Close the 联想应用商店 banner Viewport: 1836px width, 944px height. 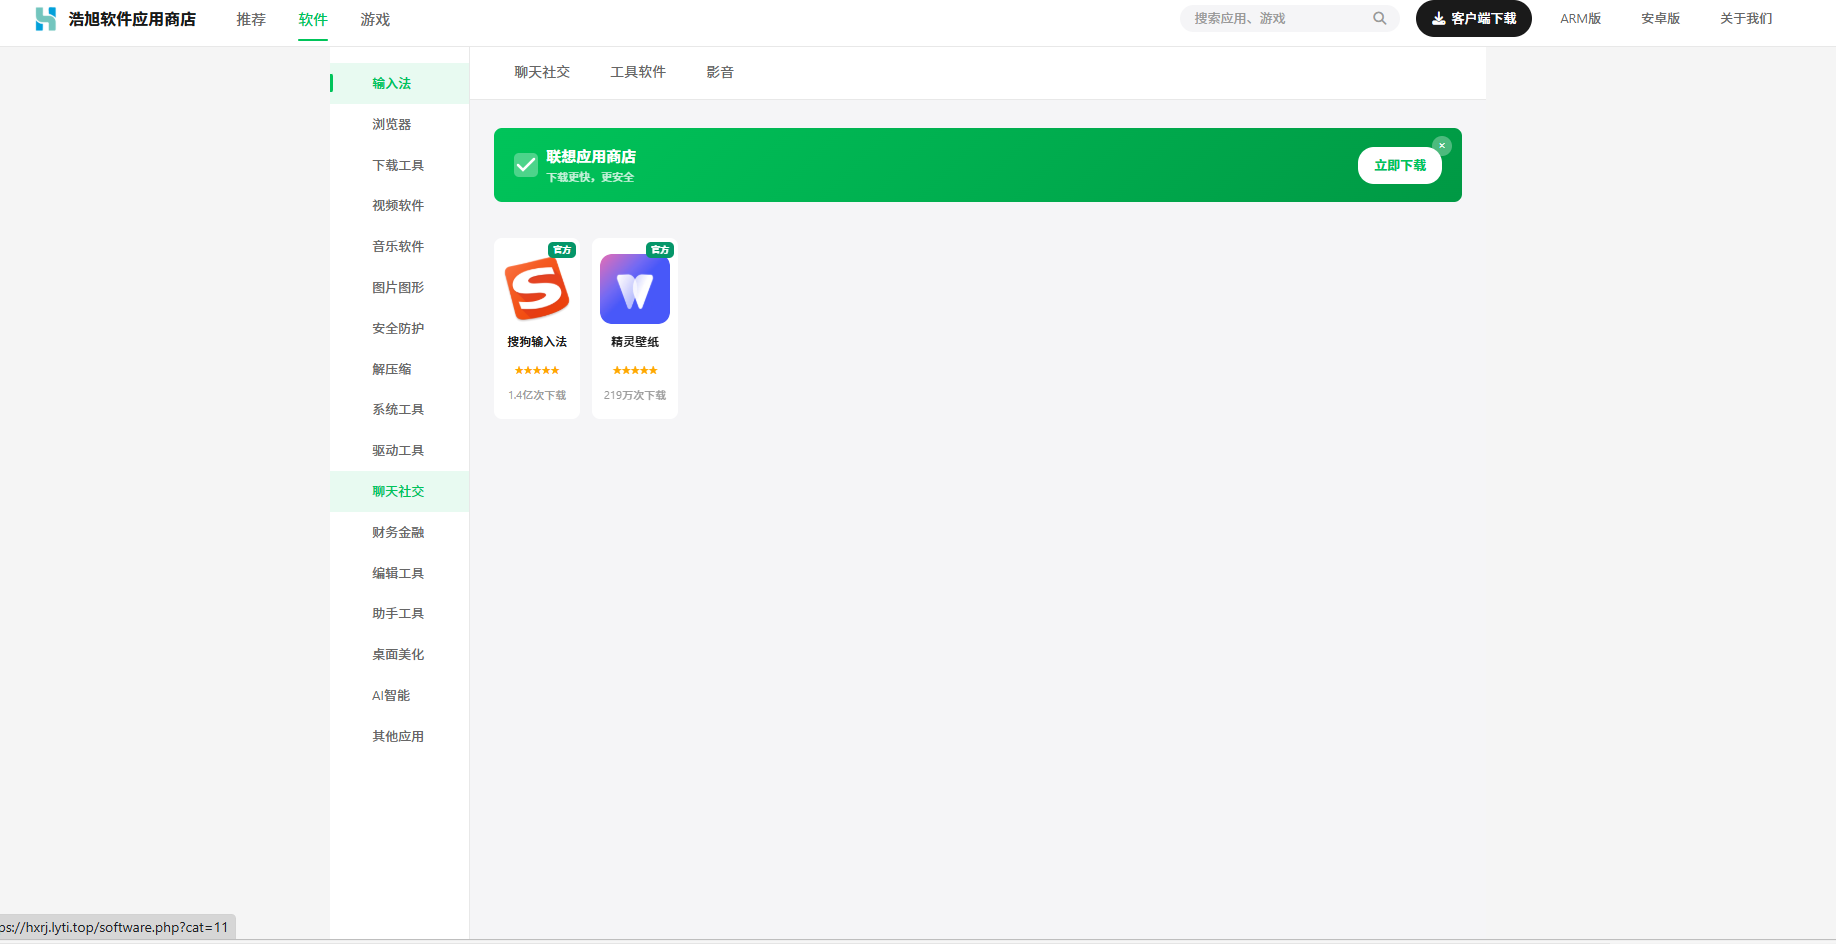click(x=1442, y=145)
